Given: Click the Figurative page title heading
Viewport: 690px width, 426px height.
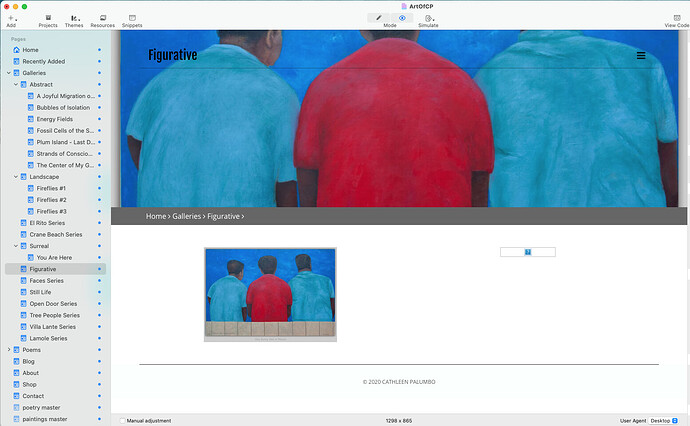Looking at the screenshot, I should (x=172, y=55).
